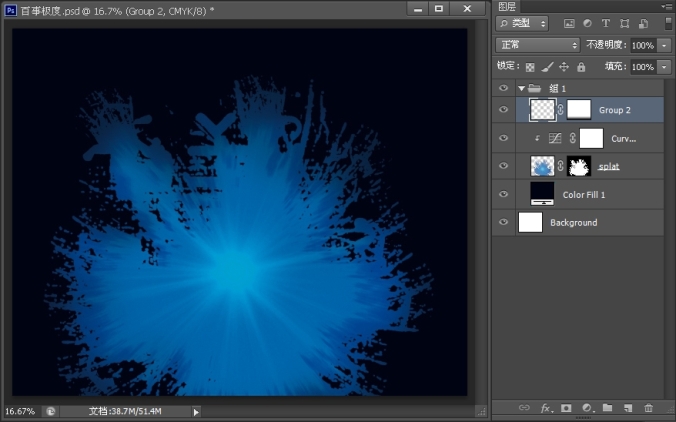This screenshot has width=676, height=422.
Task: Open the opacity 不透明度 dropdown arrow
Action: (664, 45)
